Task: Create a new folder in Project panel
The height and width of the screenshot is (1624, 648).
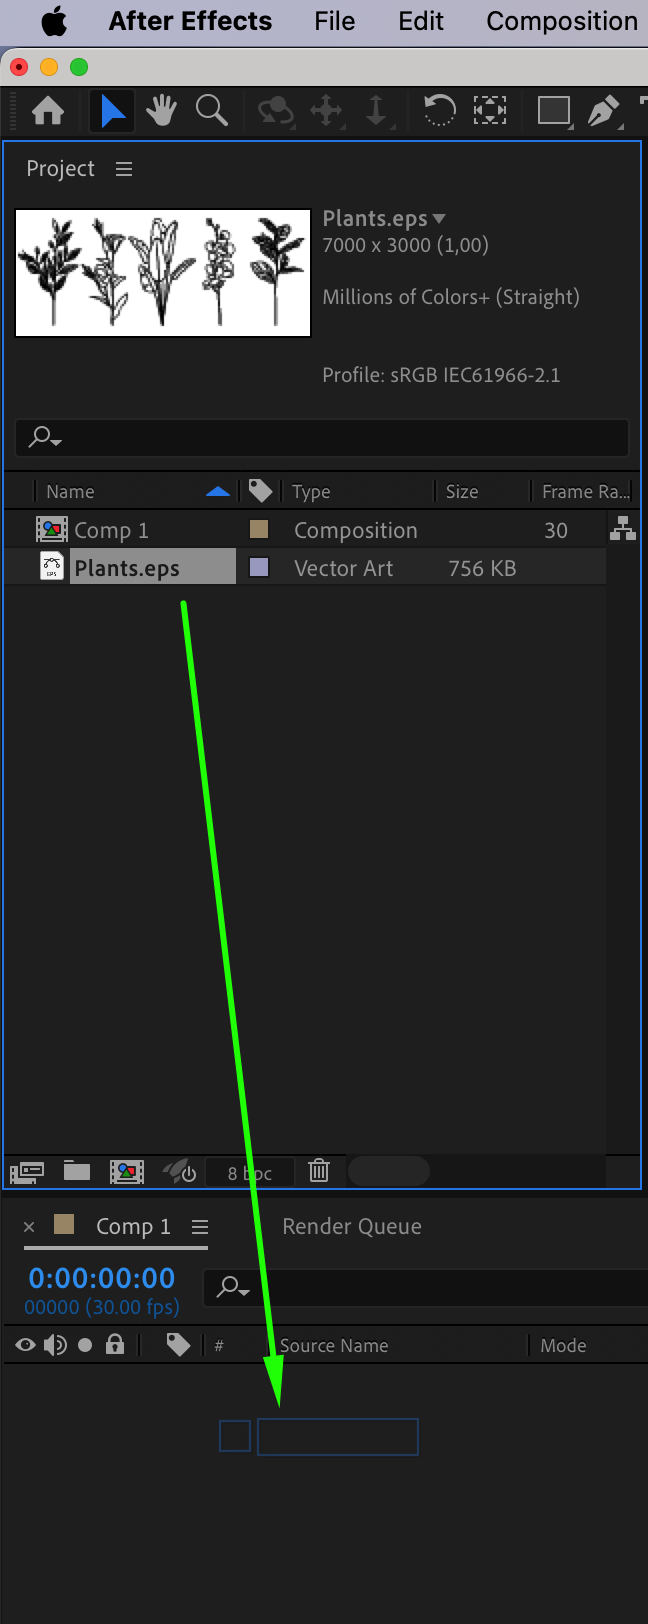Action: click(77, 1170)
